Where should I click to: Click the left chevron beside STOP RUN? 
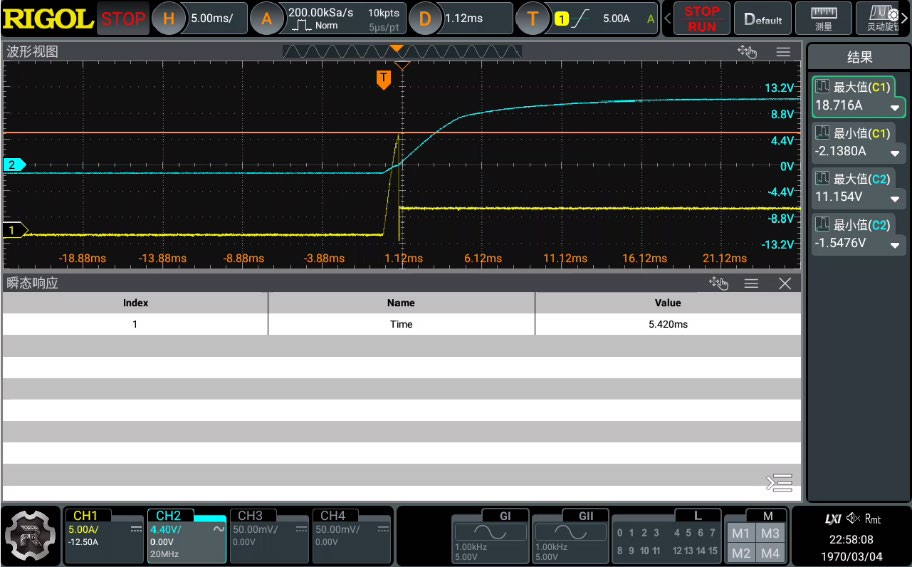[667, 19]
